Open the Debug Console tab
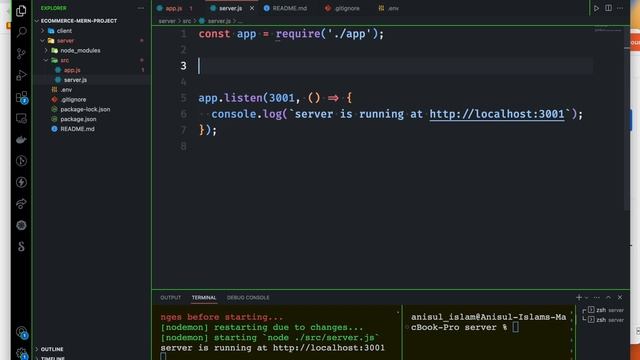This screenshot has height=360, width=640. (x=248, y=298)
